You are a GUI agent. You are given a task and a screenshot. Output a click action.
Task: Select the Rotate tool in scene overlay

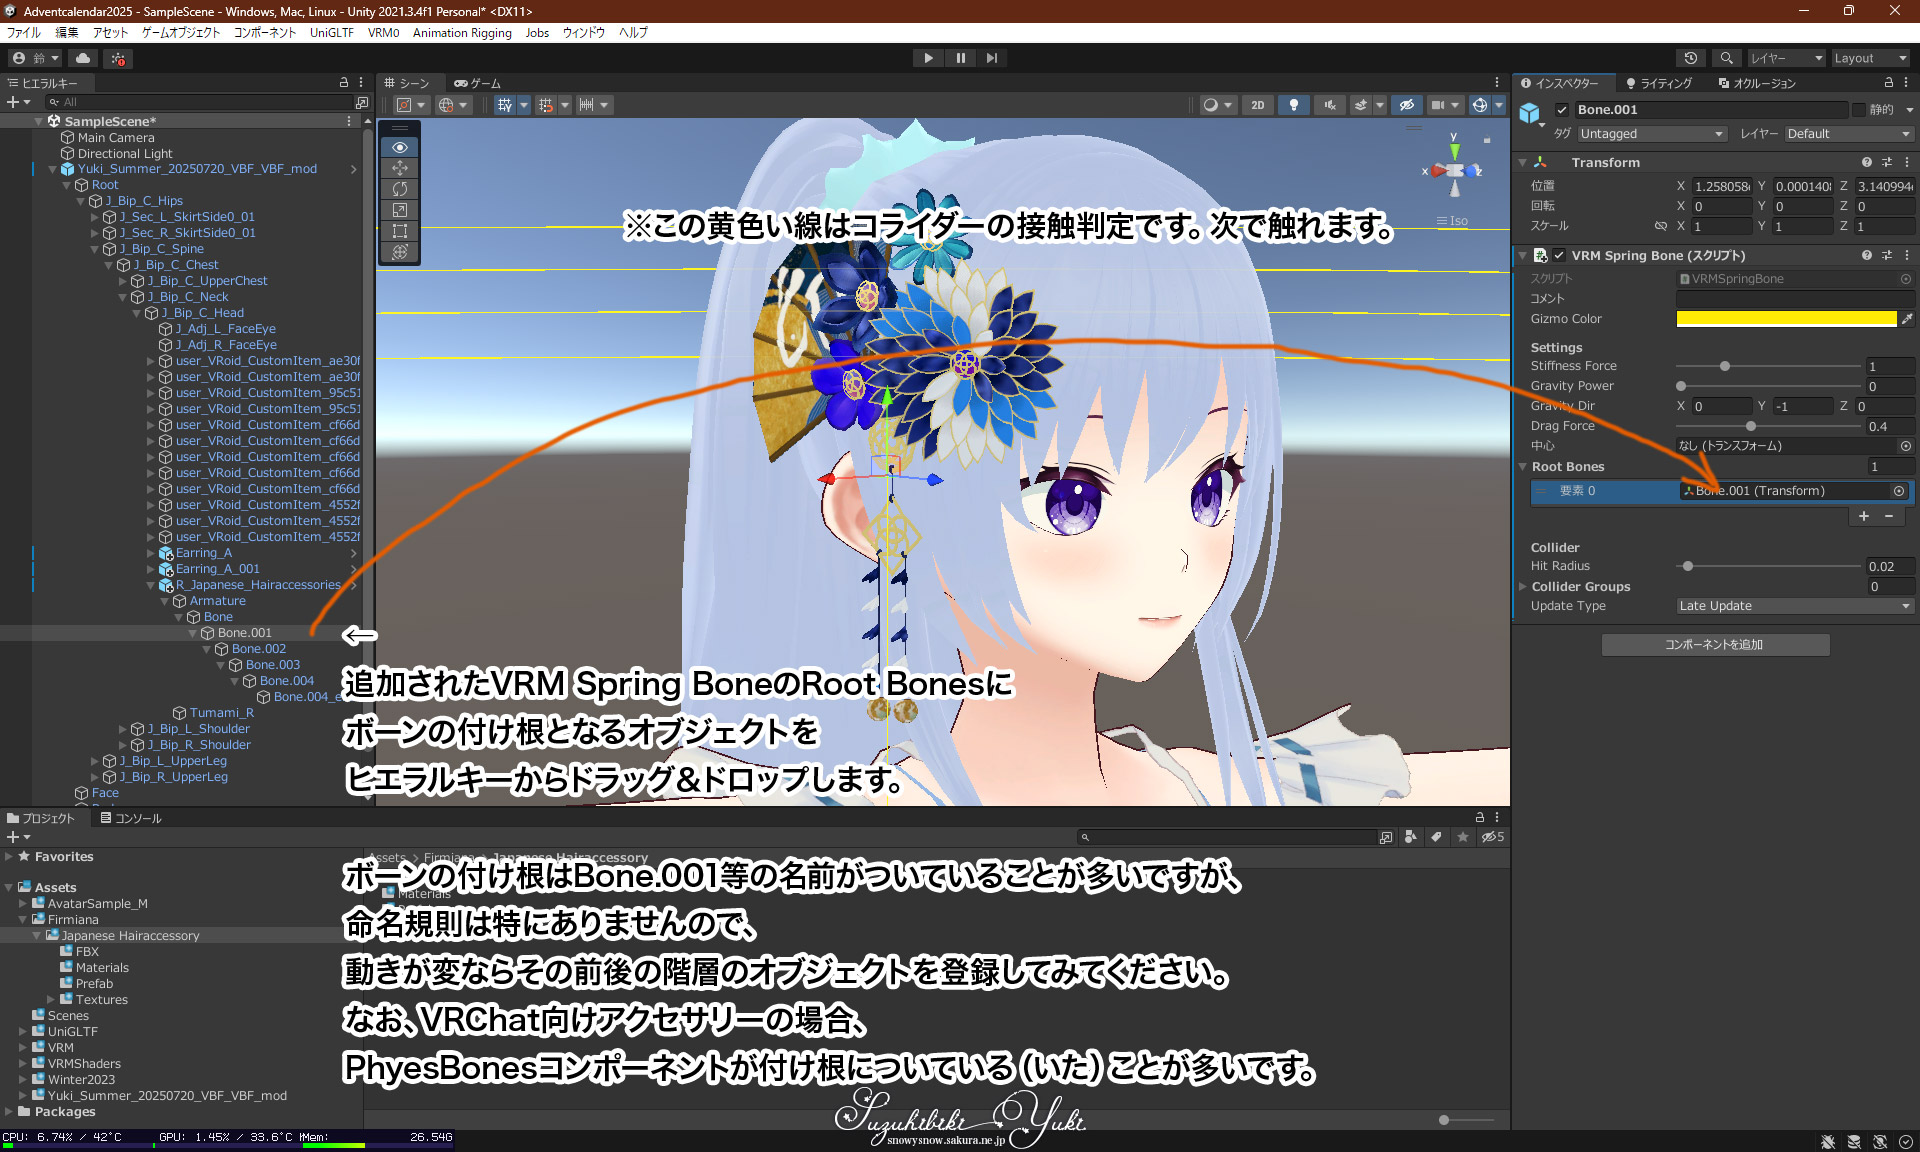pyautogui.click(x=400, y=189)
